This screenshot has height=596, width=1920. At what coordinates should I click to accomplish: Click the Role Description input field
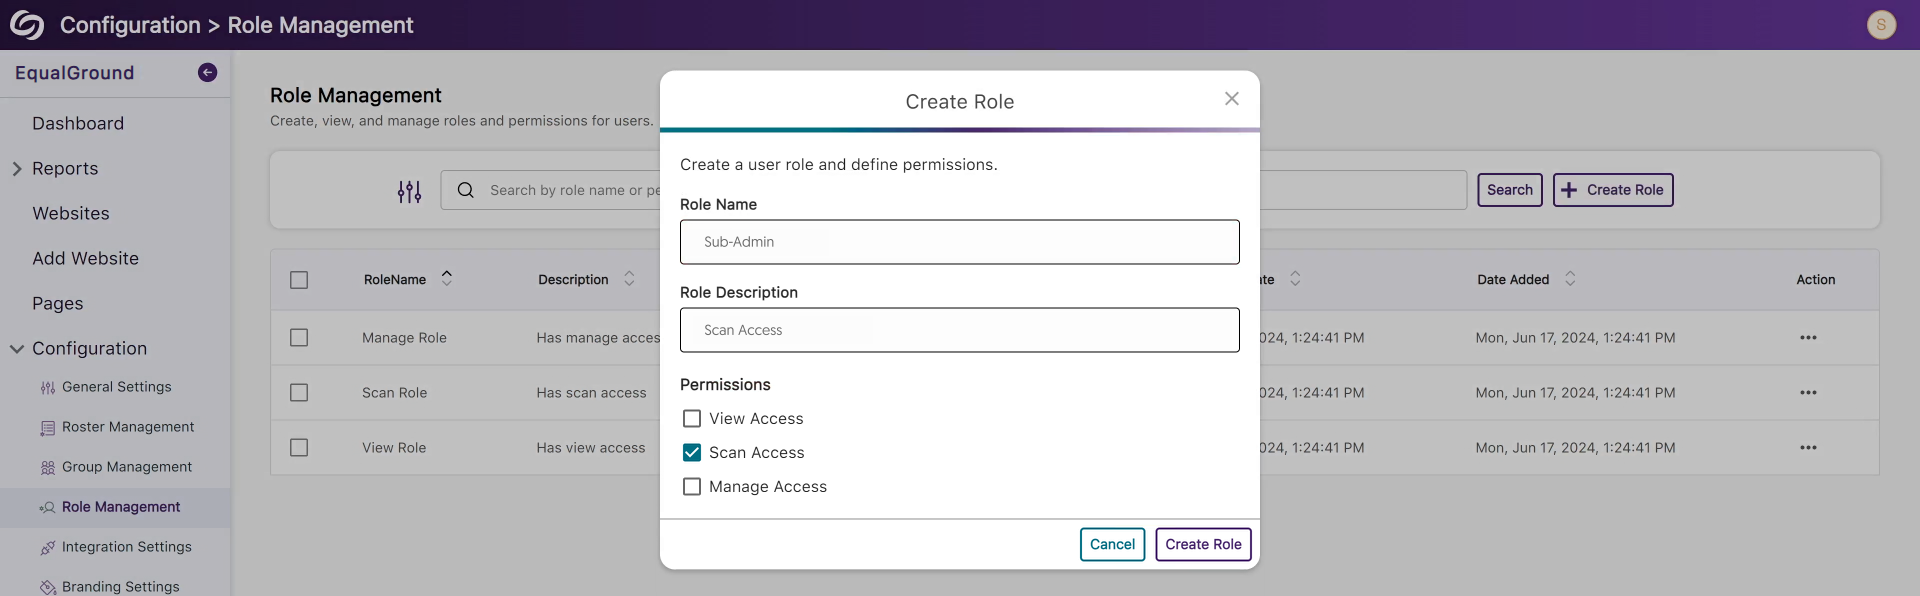tap(960, 330)
